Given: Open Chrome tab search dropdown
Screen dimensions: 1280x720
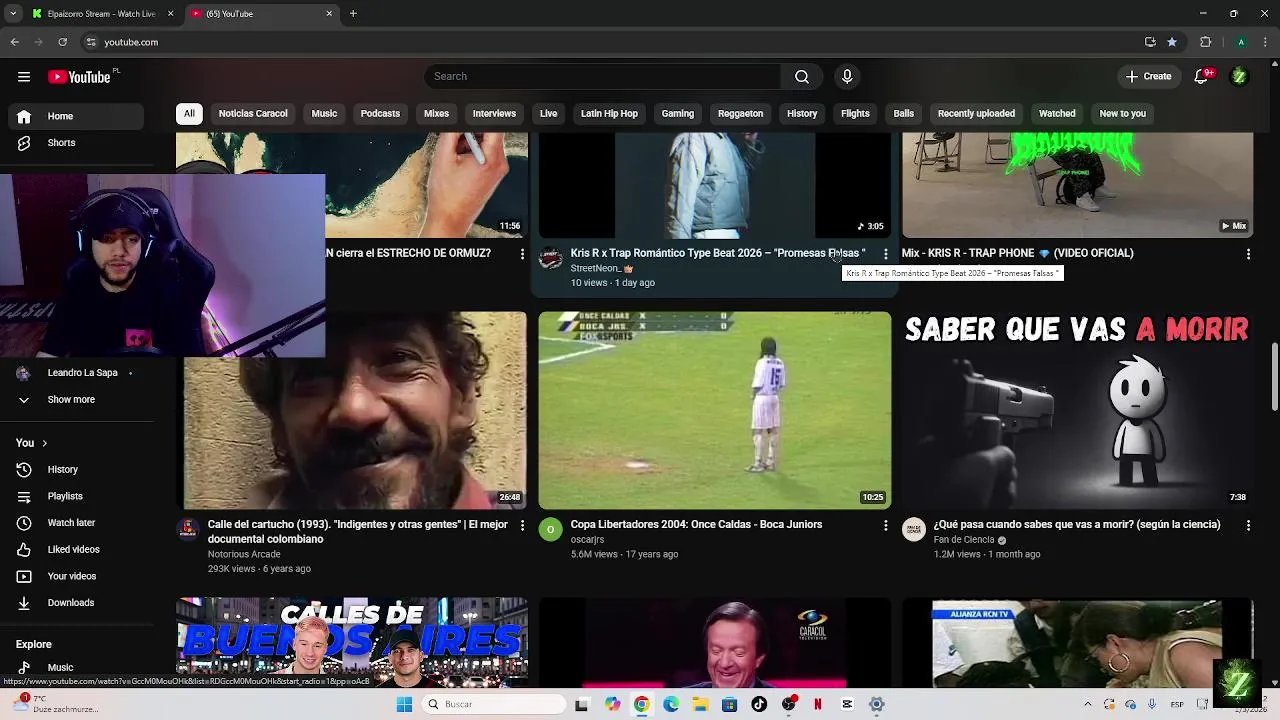Looking at the screenshot, I should (13, 14).
